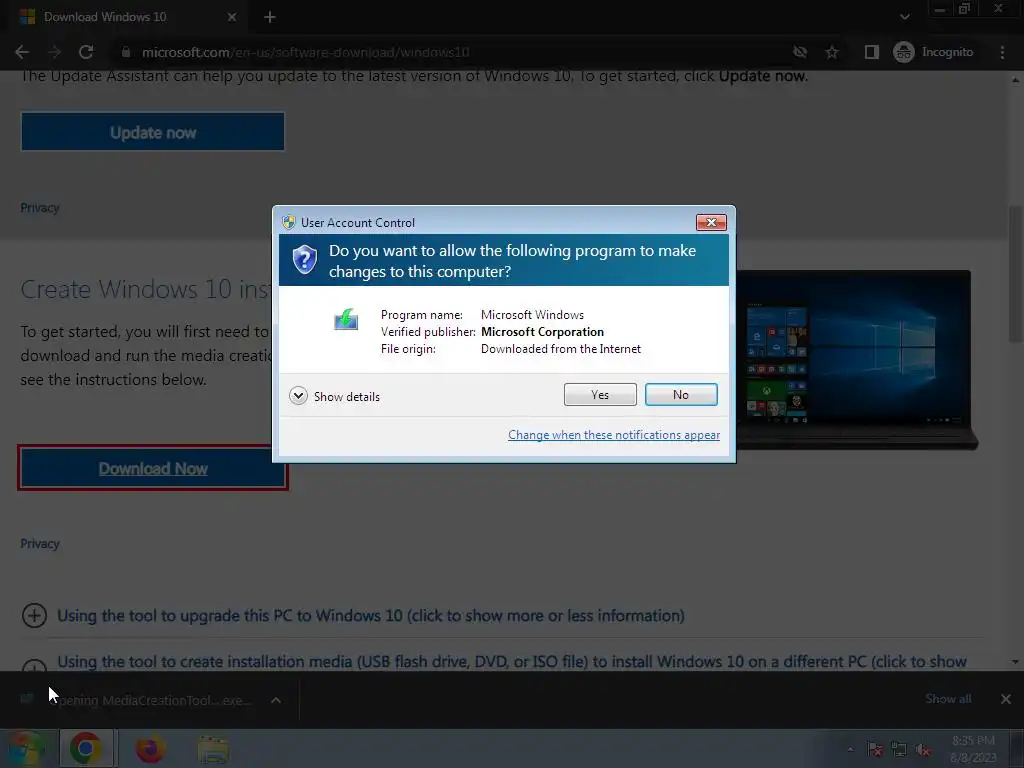Screen dimensions: 1024x768
Task: Expand 'Using the tool to create installation media' section
Action: [34, 664]
